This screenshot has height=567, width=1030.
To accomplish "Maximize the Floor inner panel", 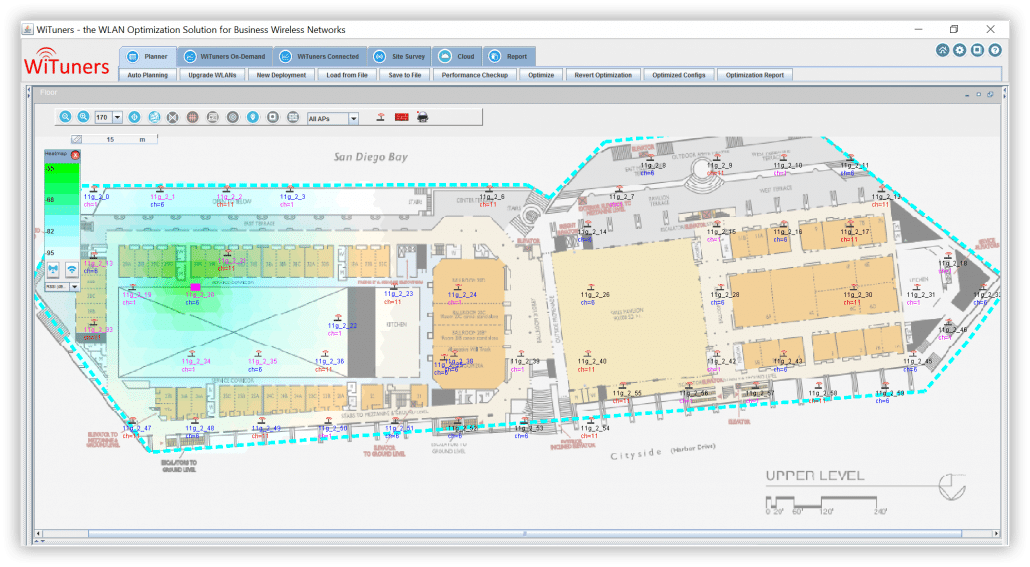I will [x=978, y=95].
